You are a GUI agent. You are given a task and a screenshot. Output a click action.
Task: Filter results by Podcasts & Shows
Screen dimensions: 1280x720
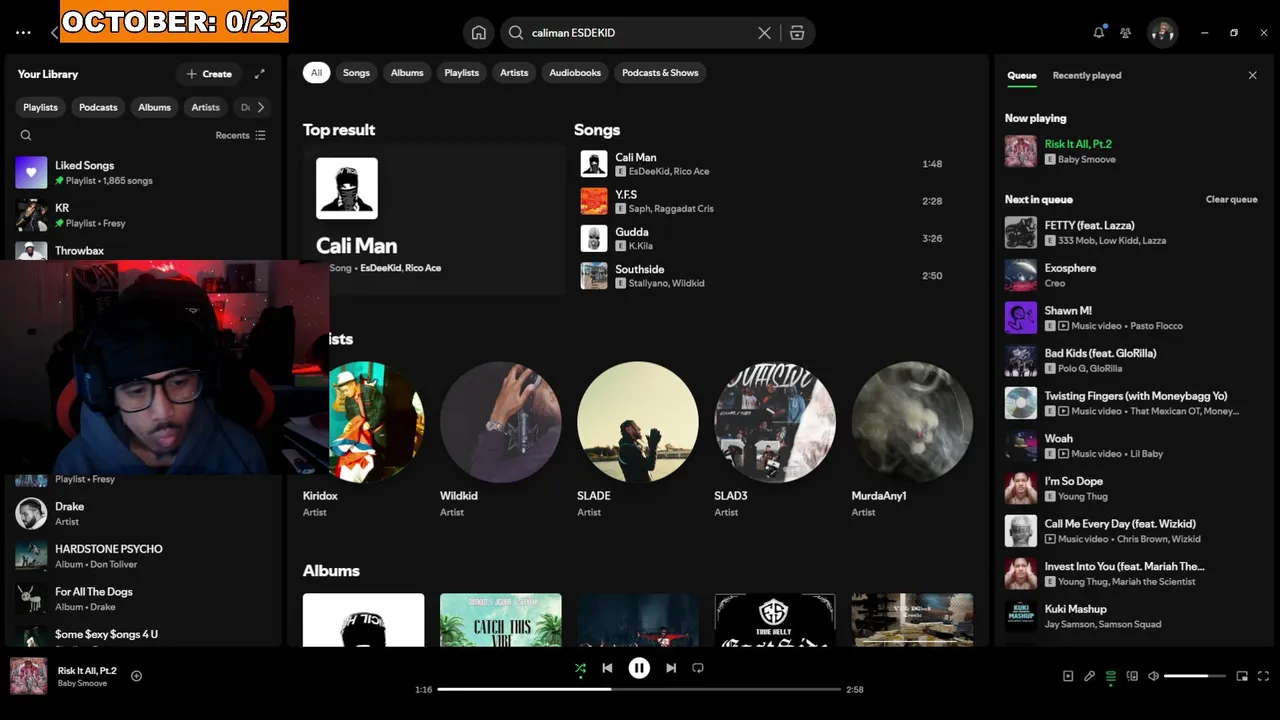click(x=660, y=72)
